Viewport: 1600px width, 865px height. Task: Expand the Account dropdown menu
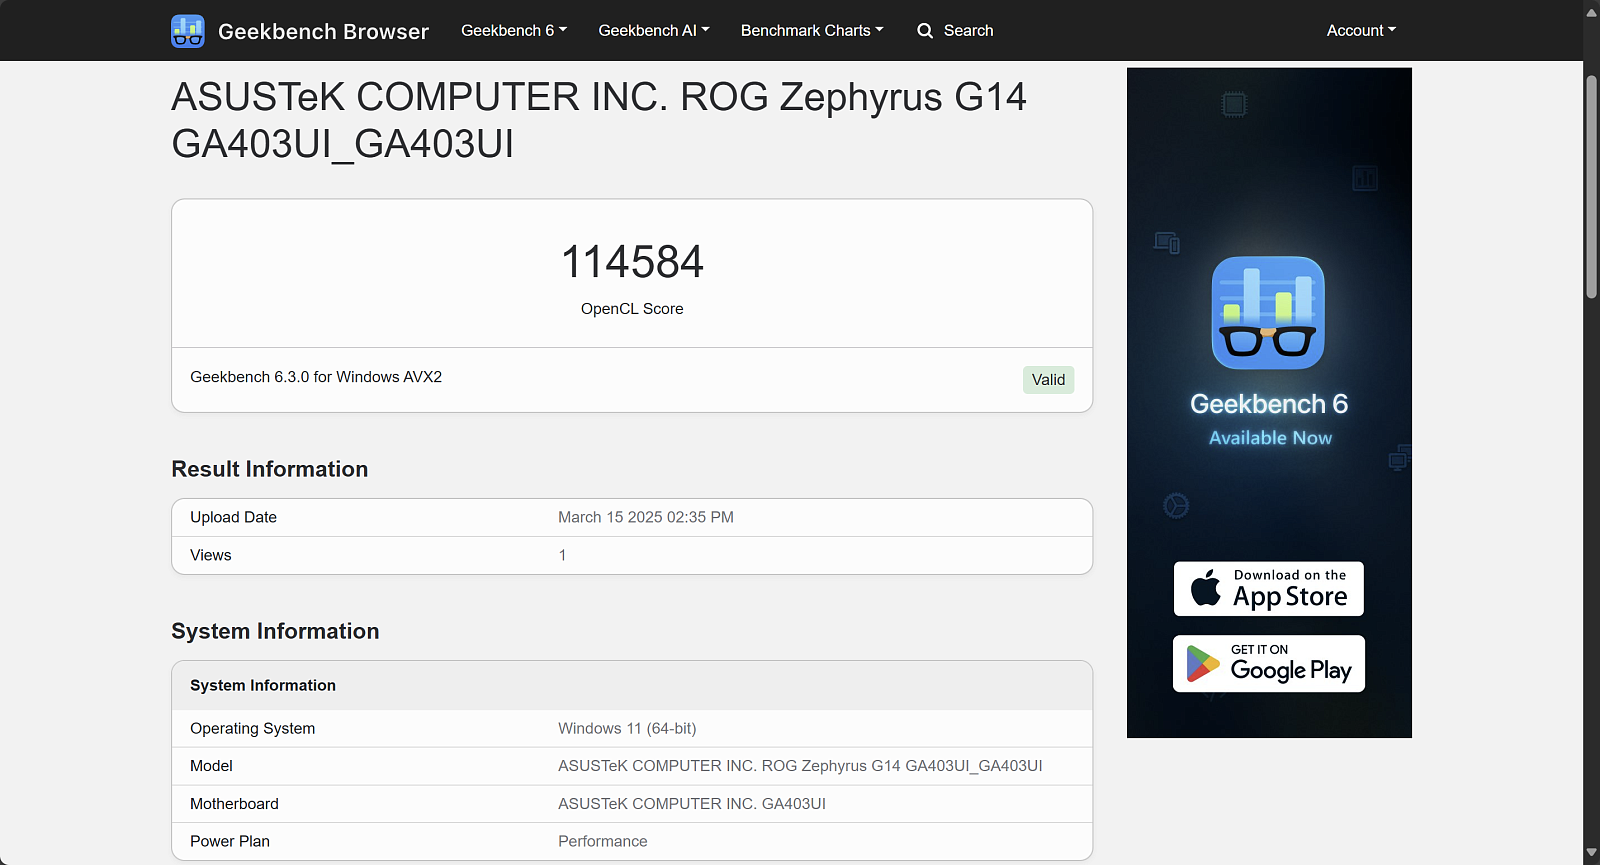coord(1361,31)
